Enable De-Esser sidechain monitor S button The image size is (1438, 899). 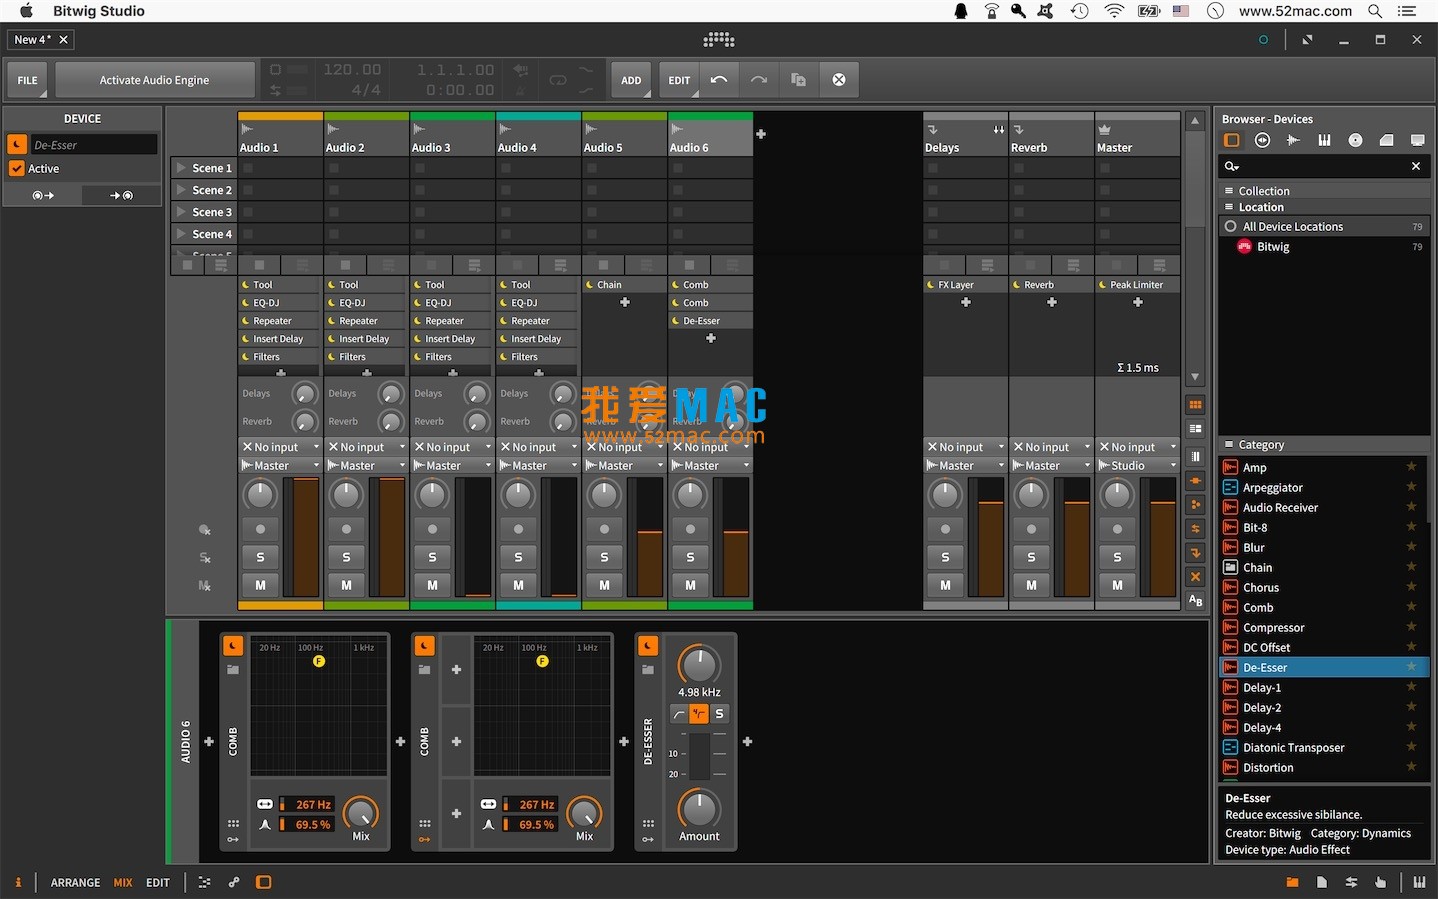(719, 713)
